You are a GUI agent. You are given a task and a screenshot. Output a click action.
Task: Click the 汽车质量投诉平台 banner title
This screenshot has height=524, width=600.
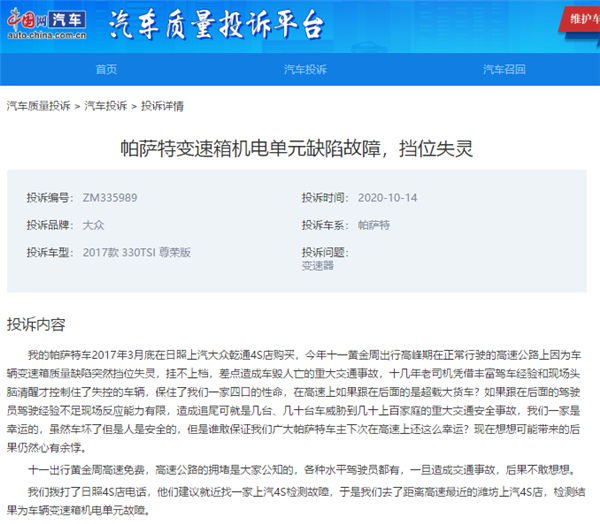click(x=217, y=25)
